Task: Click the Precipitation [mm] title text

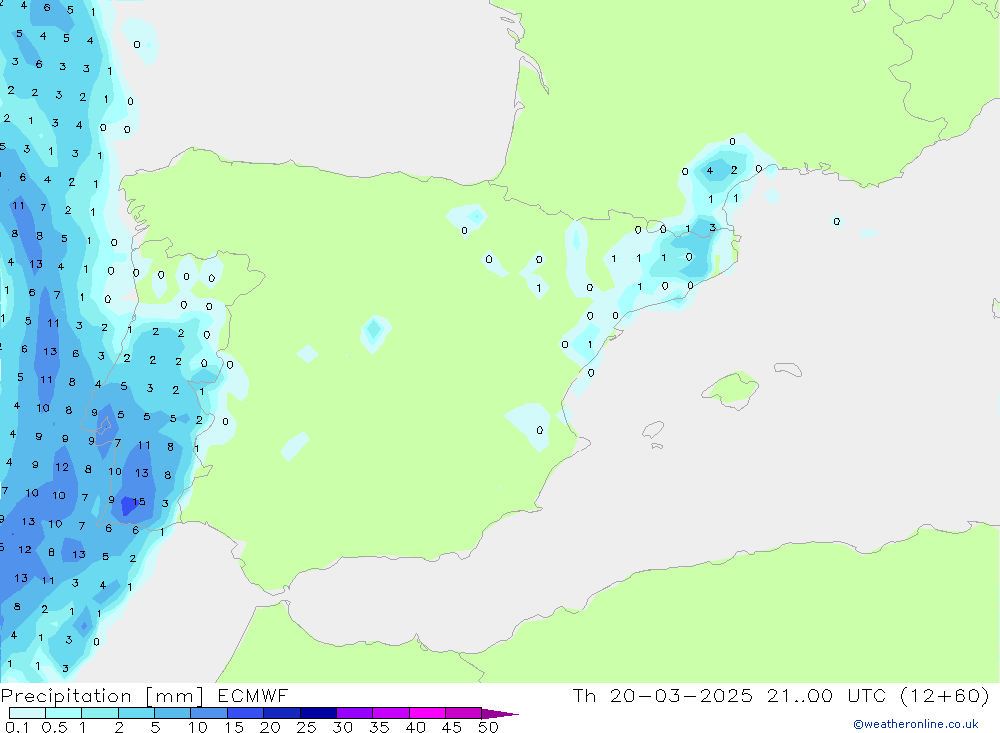Action: (x=103, y=696)
